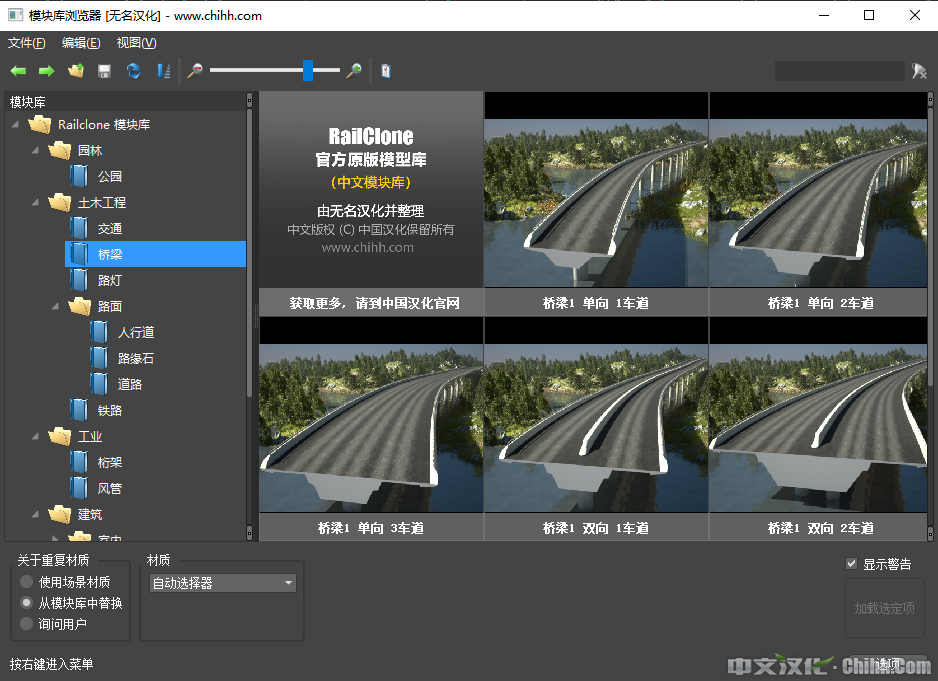Click the floppy disk save icon
Screen dimensions: 938x681
click(104, 71)
